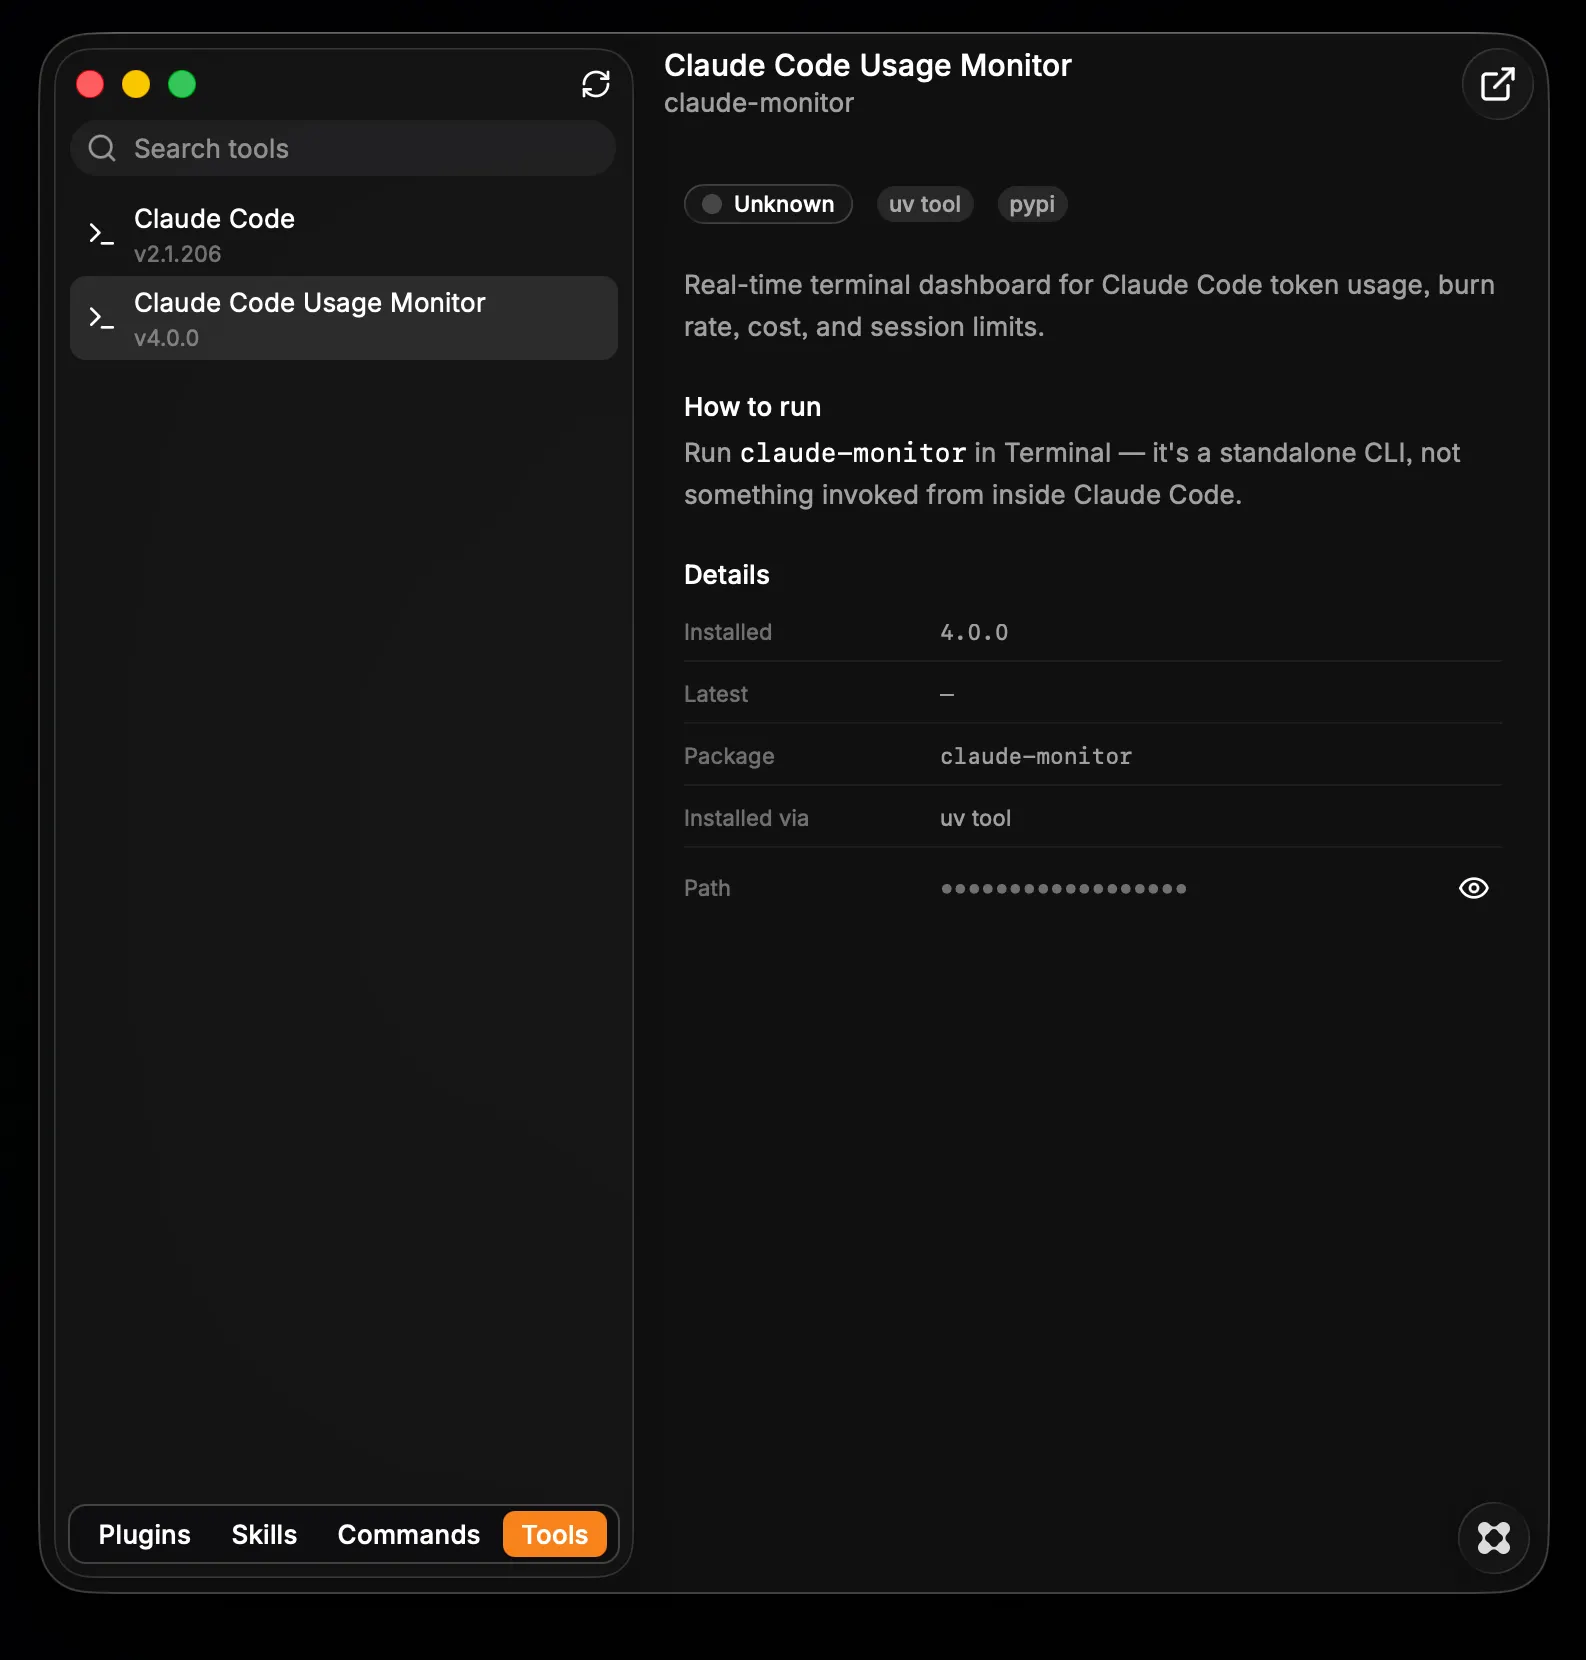This screenshot has width=1586, height=1660.
Task: Click the v4.0.0 version label in sidebar
Action: tap(166, 338)
